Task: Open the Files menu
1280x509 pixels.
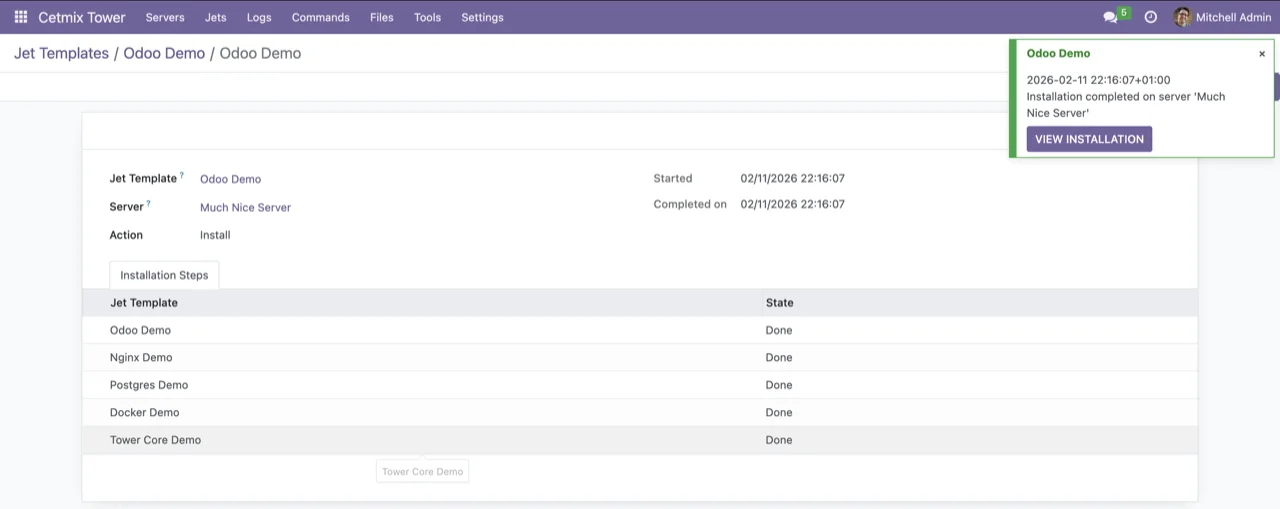Action: pos(381,17)
